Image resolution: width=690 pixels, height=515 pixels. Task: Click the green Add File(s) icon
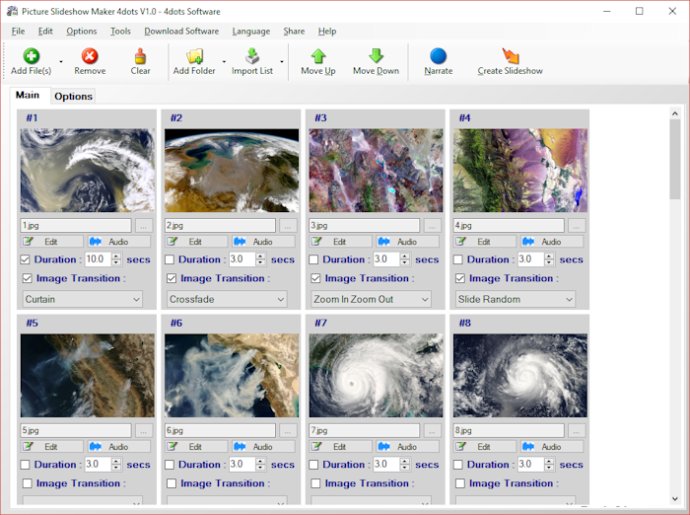(31, 56)
